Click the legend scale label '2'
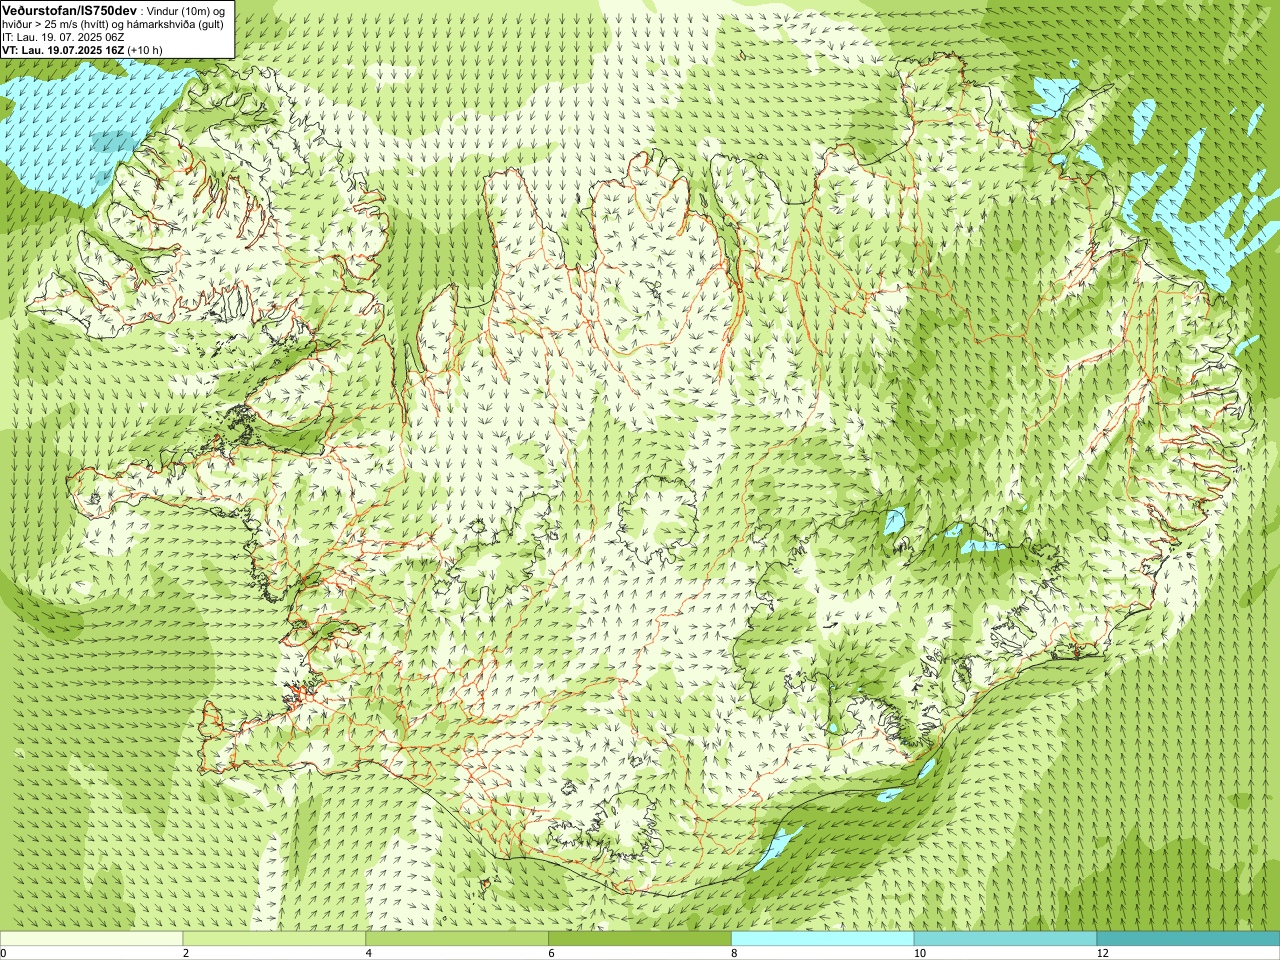This screenshot has height=960, width=1280. point(186,953)
